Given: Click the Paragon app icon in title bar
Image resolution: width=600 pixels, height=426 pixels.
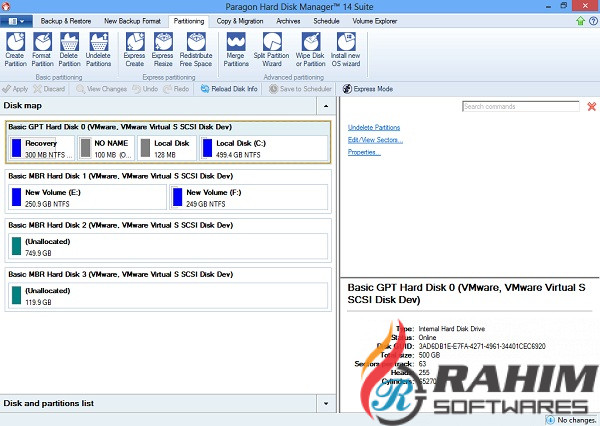Looking at the screenshot, I should tap(6, 6).
